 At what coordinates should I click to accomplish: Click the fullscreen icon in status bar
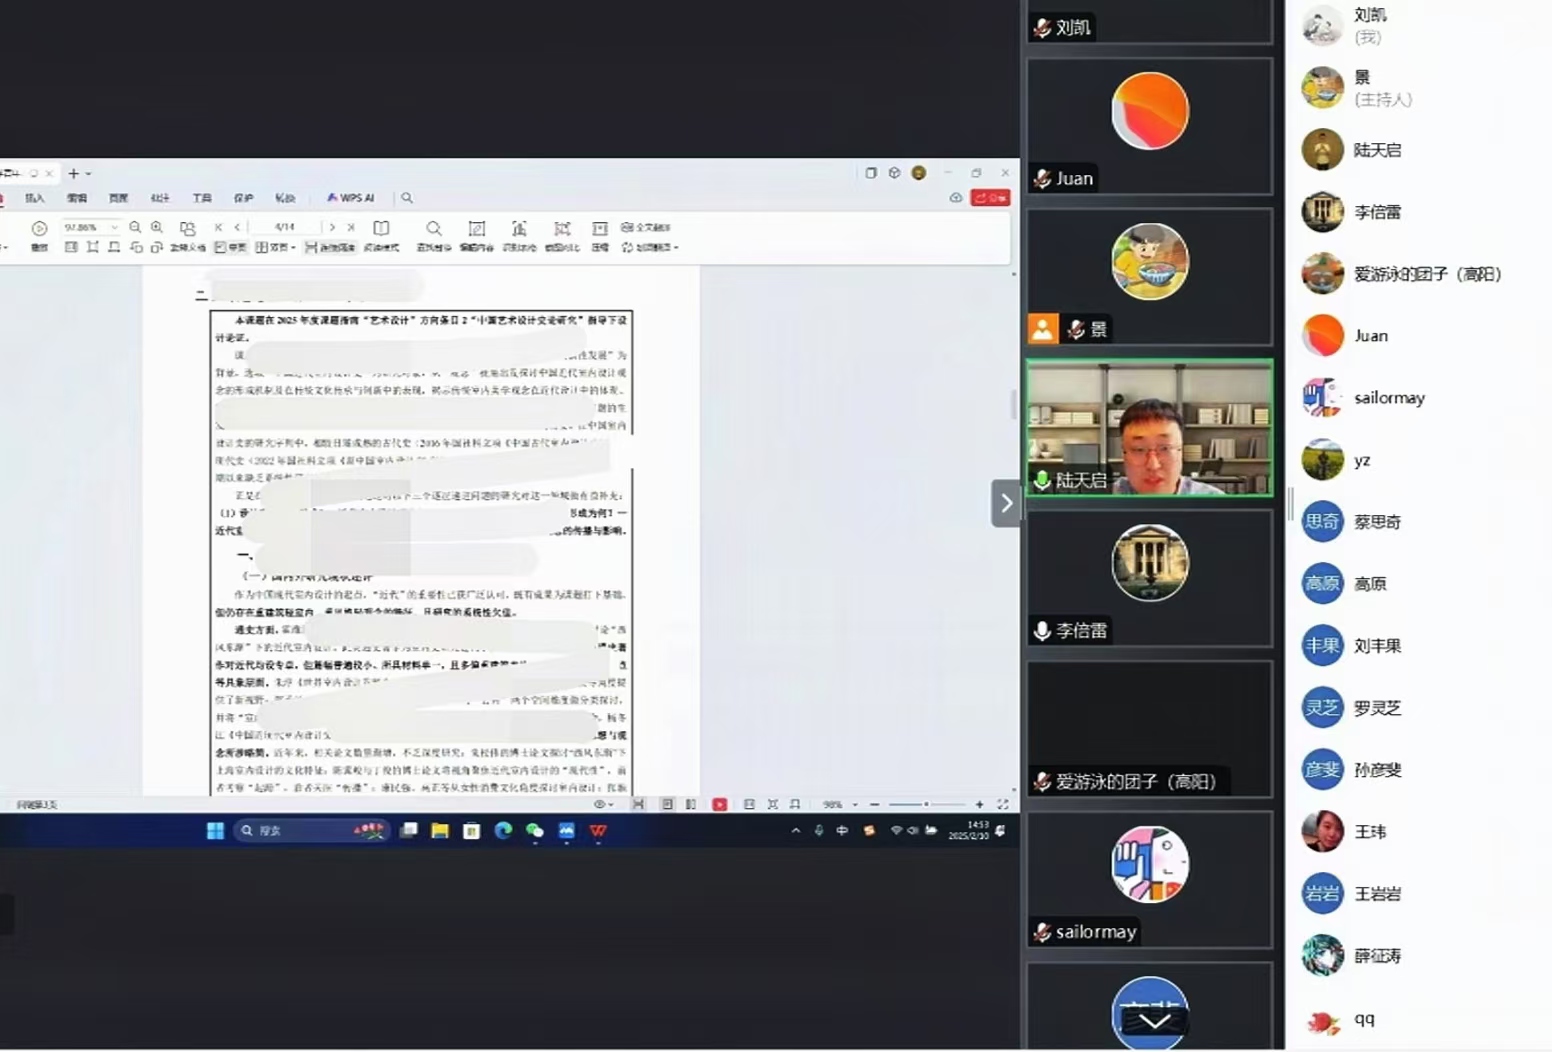coord(1003,804)
